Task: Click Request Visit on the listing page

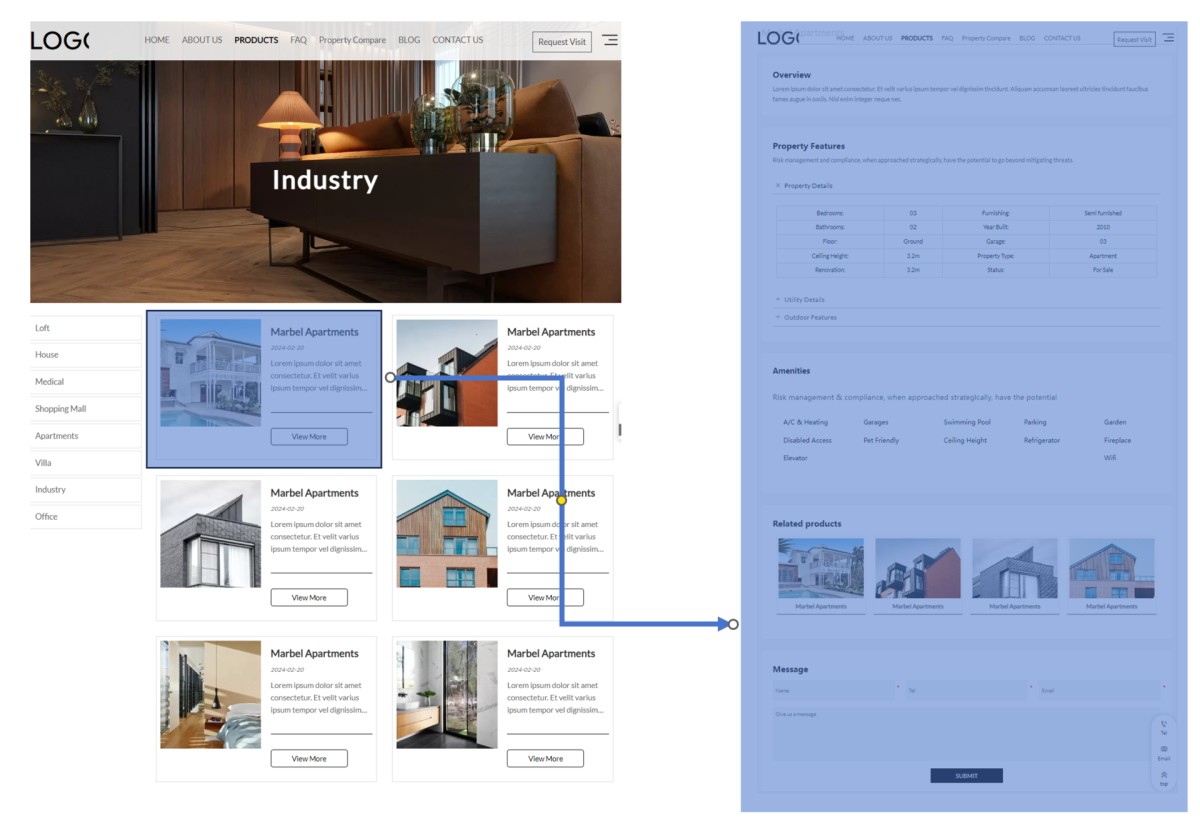Action: click(562, 42)
